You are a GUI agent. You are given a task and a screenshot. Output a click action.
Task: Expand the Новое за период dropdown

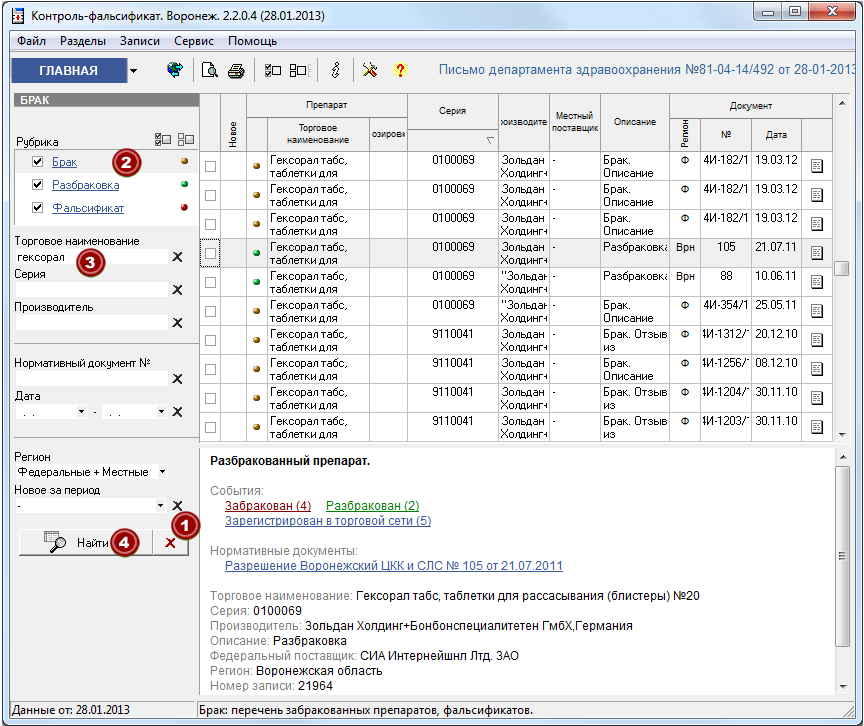pyautogui.click(x=160, y=505)
